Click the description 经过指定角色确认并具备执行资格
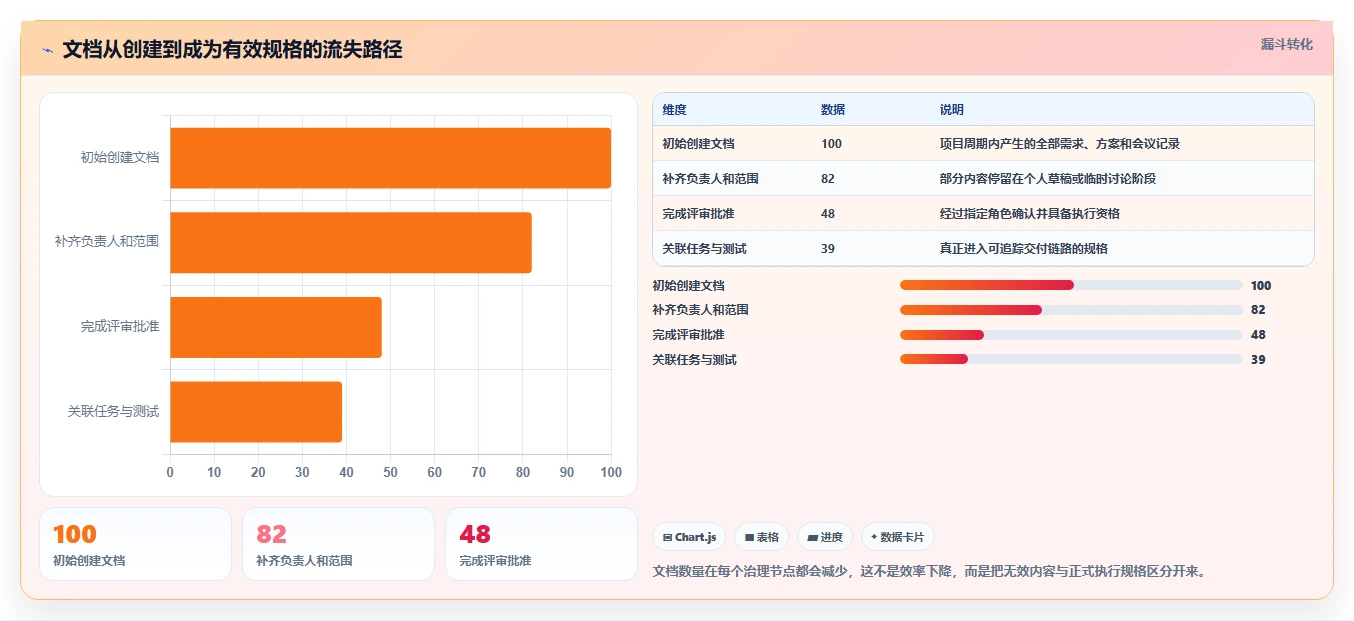1354x621 pixels. click(1030, 214)
